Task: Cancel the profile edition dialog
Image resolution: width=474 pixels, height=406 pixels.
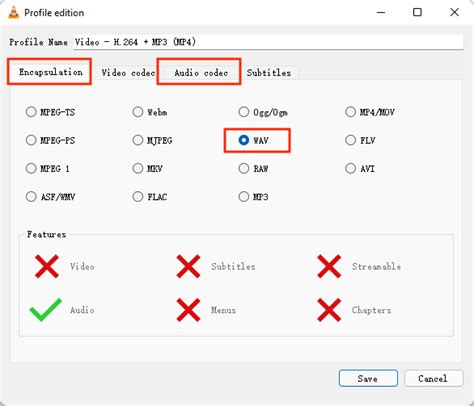Action: [434, 378]
